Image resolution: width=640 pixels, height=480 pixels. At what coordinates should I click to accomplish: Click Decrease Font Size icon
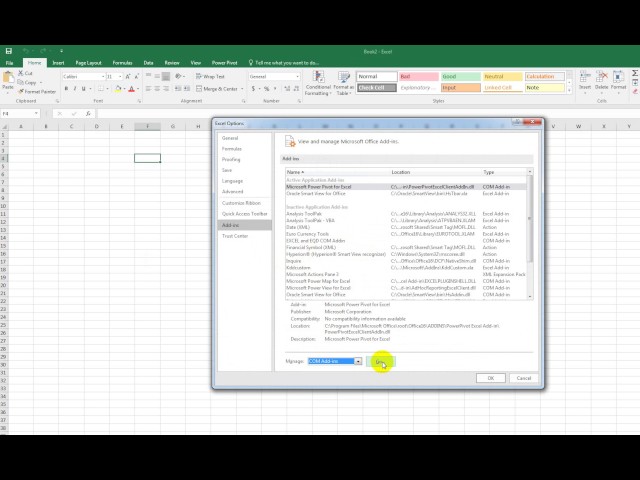coord(137,76)
